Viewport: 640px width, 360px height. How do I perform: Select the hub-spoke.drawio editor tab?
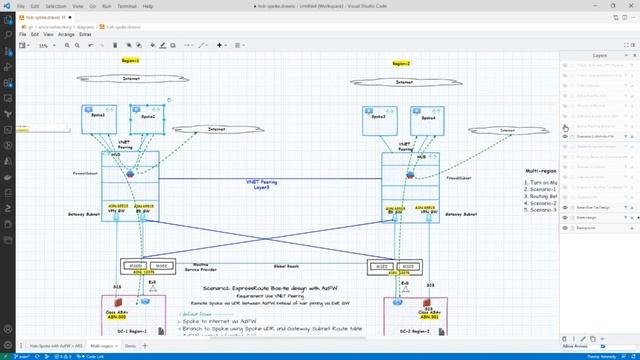tap(46, 18)
